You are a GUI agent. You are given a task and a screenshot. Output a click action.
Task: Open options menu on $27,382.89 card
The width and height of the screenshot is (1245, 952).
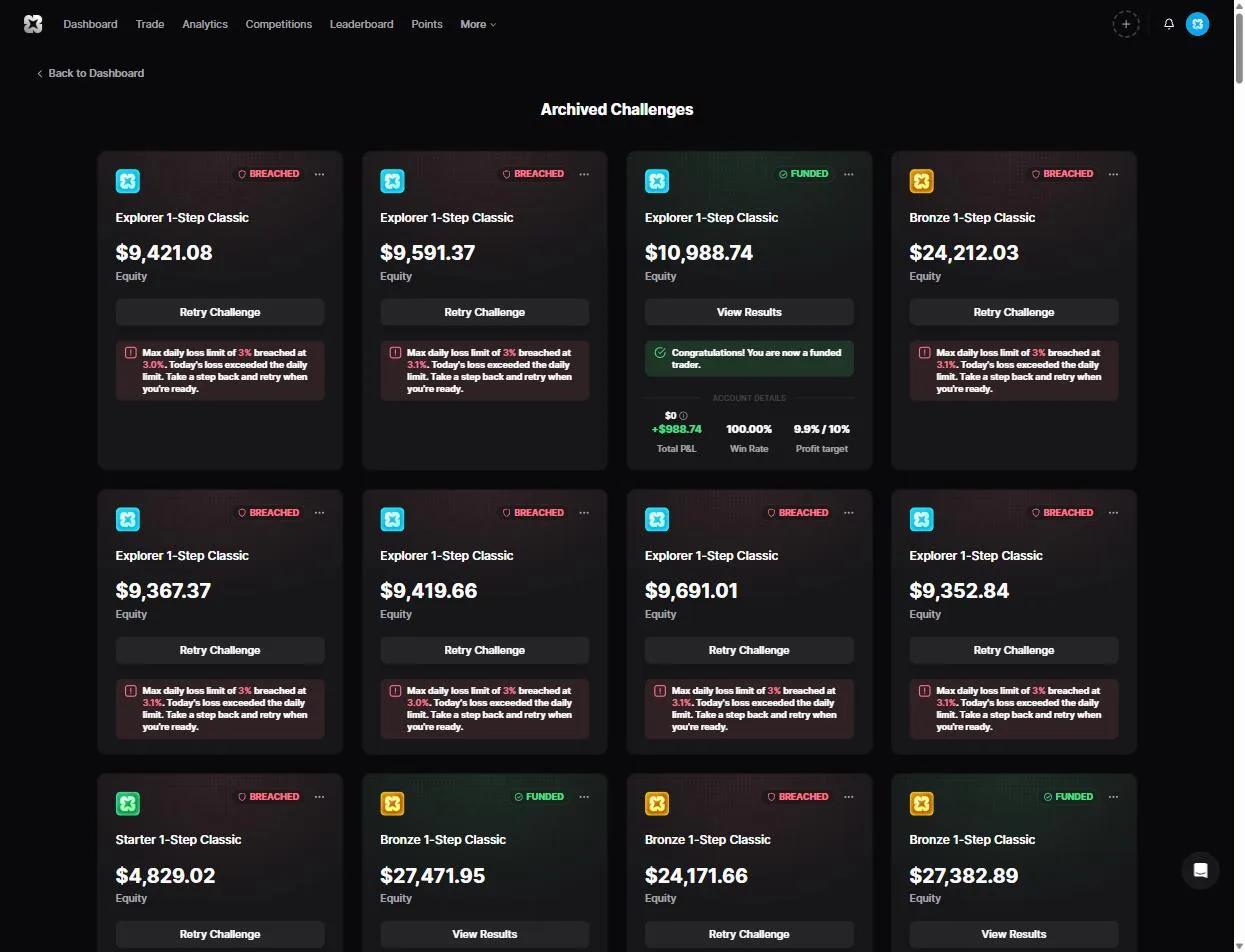pyautogui.click(x=1113, y=797)
